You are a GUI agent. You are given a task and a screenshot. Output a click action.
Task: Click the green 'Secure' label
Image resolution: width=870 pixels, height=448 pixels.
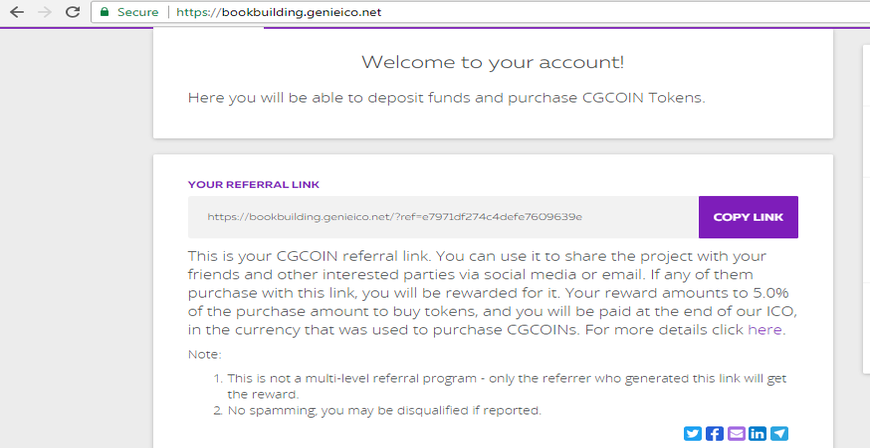click(x=138, y=12)
